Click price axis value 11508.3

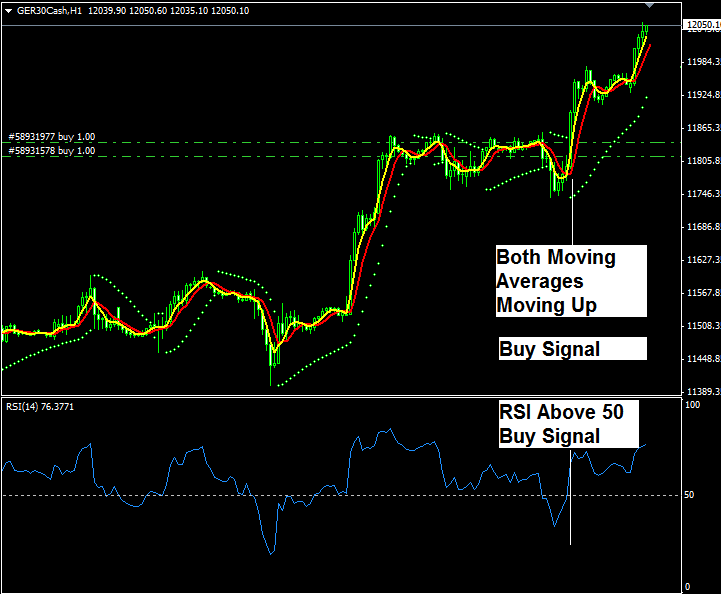704,326
